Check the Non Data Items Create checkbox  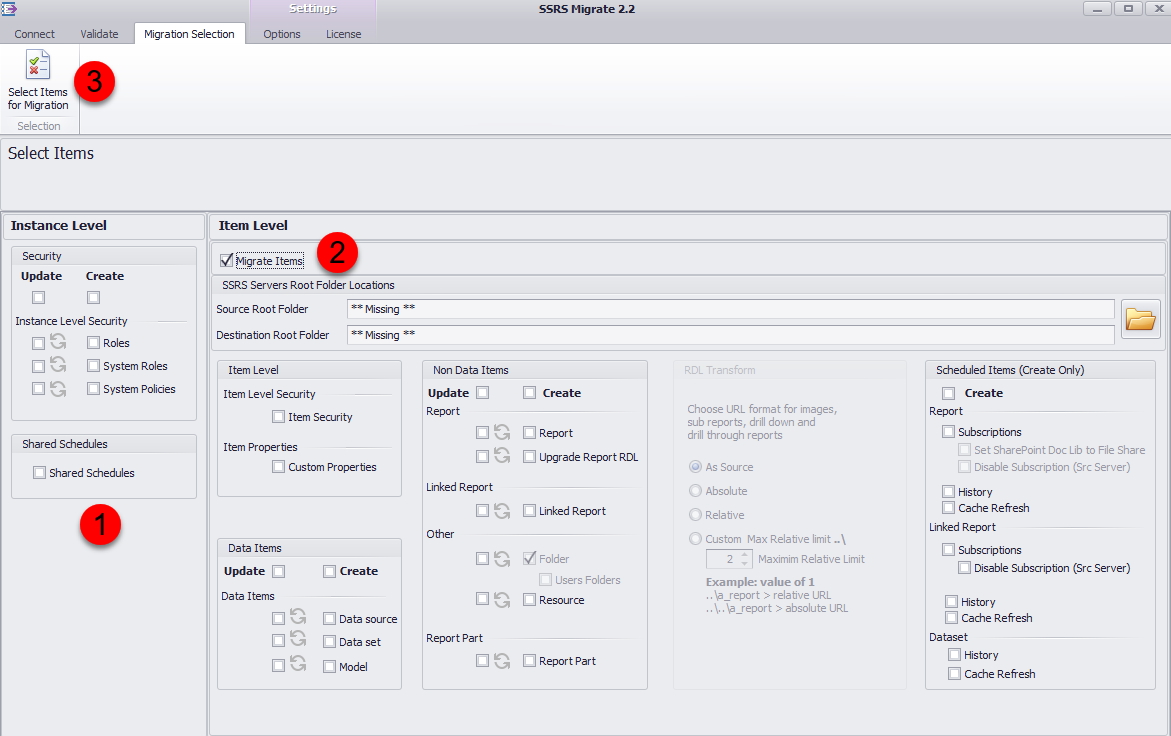pyautogui.click(x=529, y=393)
